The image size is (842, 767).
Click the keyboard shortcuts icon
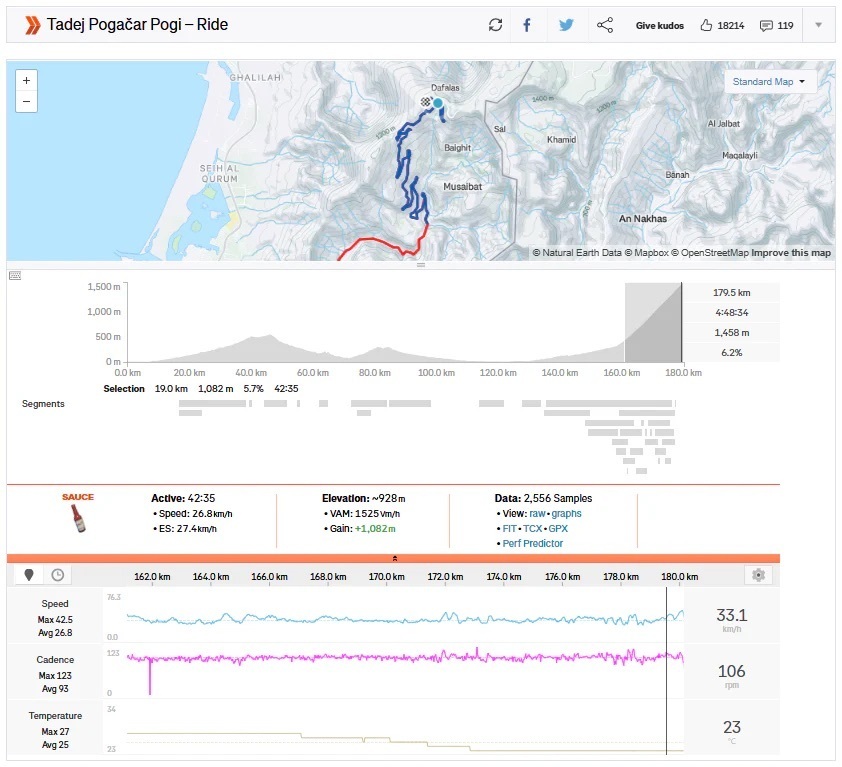[15, 276]
